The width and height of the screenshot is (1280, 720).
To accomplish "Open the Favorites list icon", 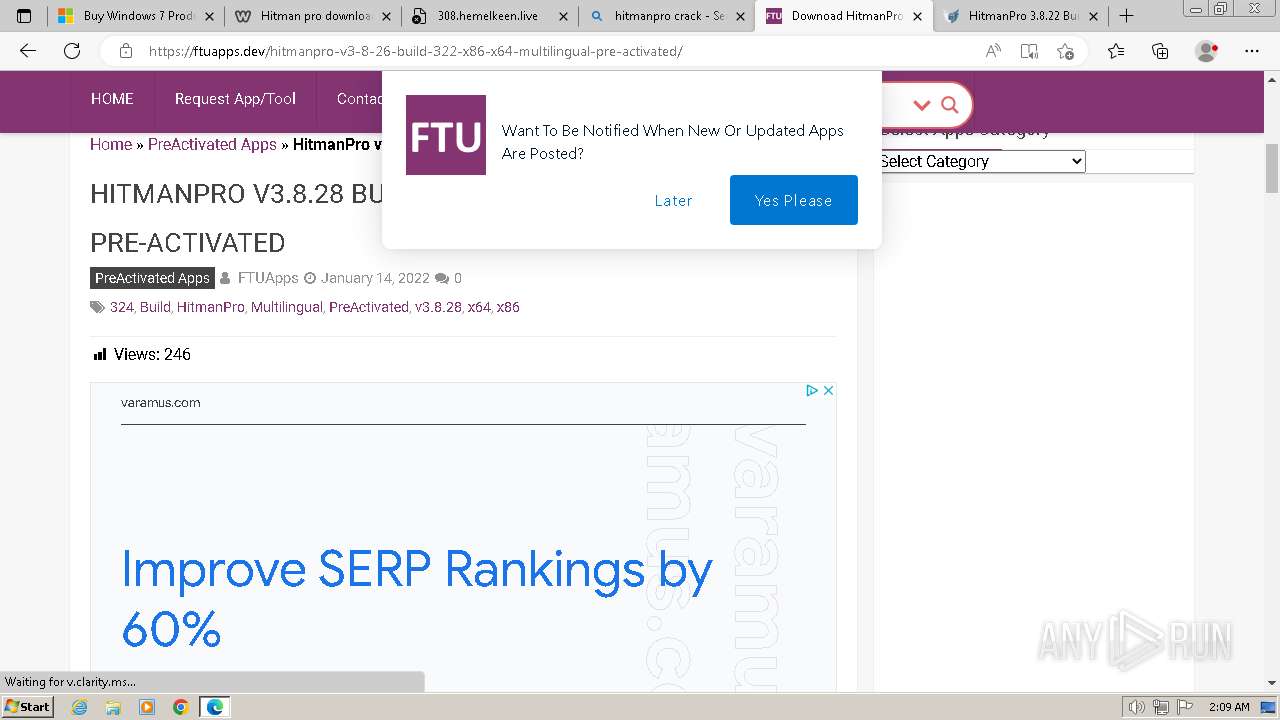I will point(1116,51).
